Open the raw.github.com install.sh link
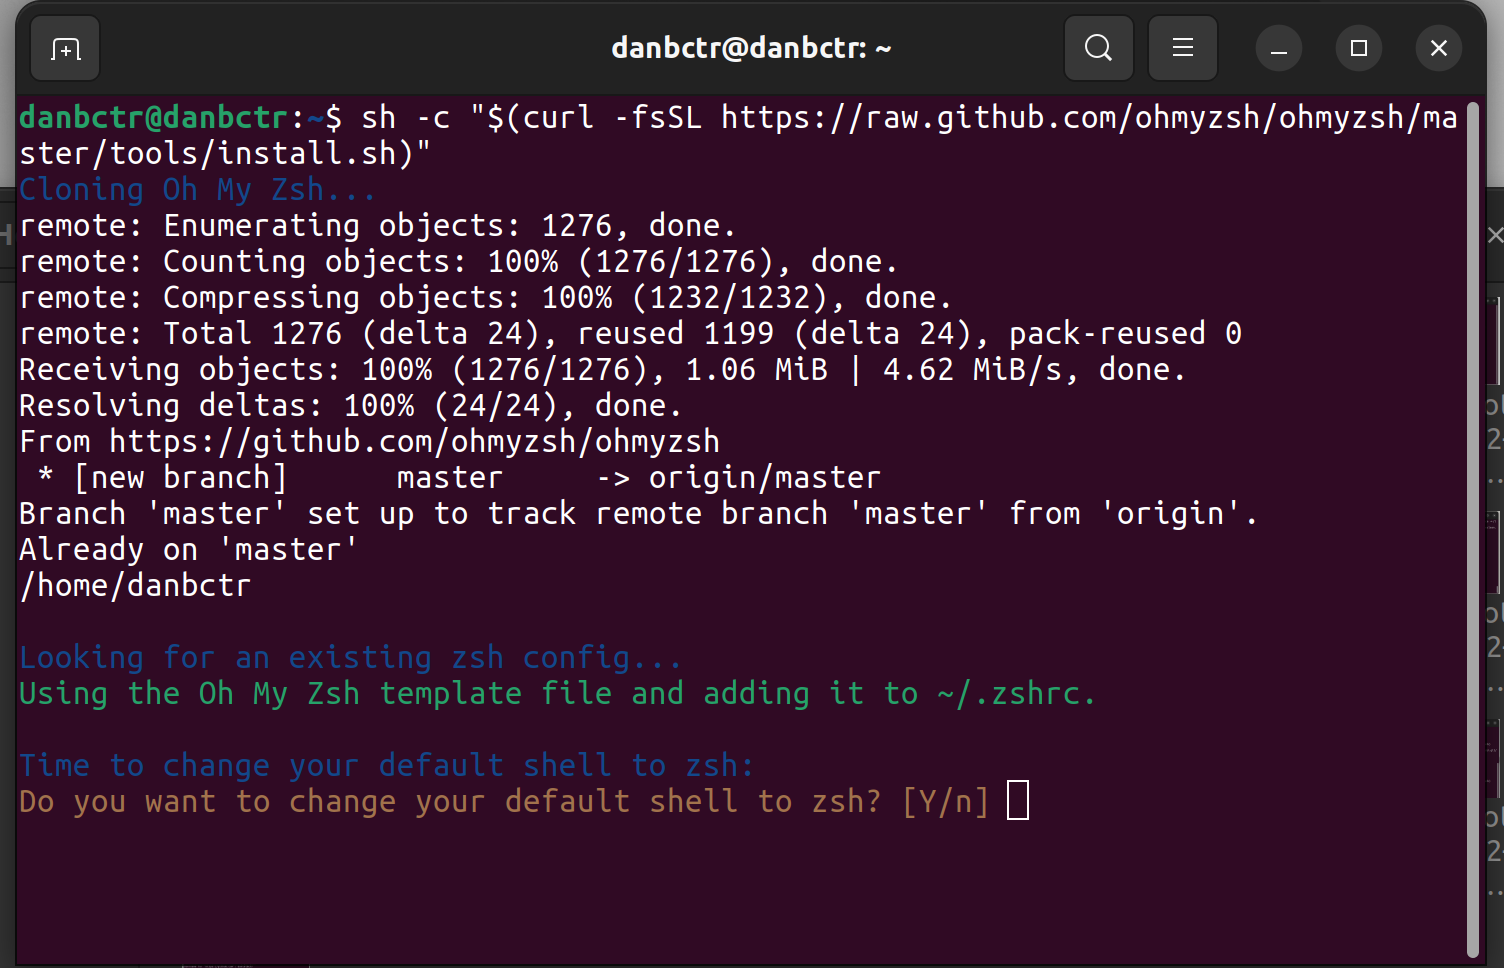This screenshot has height=968, width=1504. 1000,117
